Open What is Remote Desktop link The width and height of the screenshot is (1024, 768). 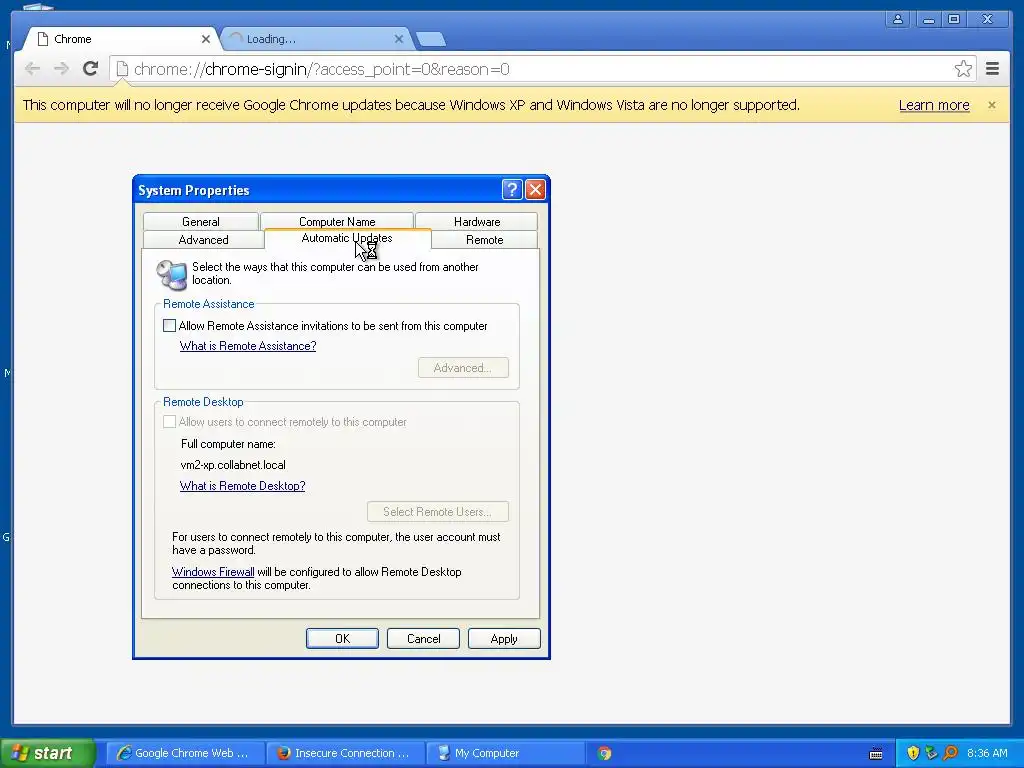(x=242, y=486)
